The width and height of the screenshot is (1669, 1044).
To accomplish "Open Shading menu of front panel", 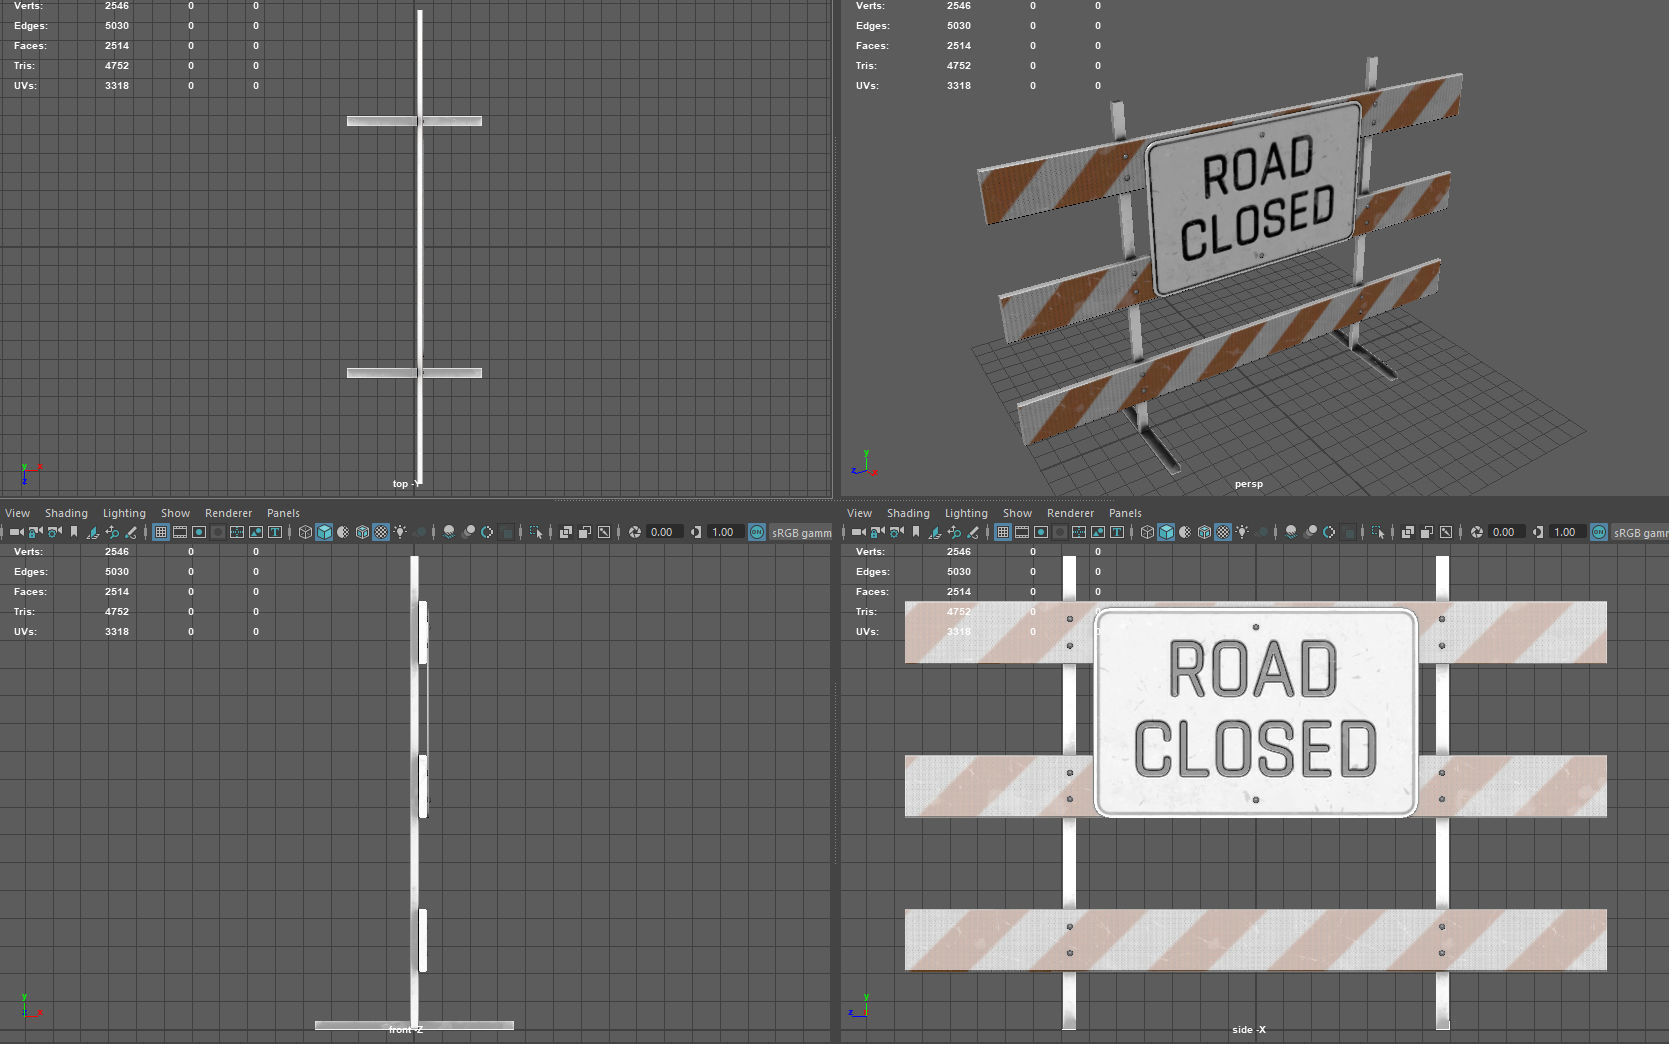I will (66, 513).
